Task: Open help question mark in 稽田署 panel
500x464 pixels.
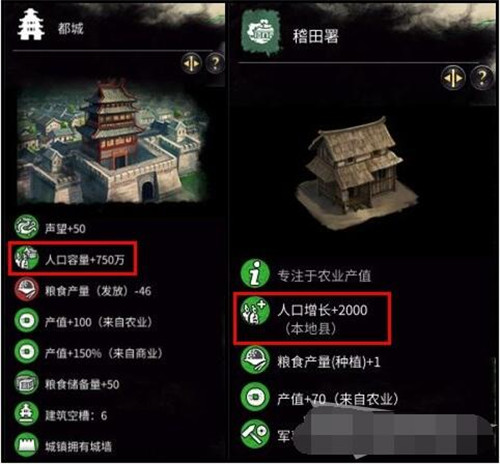Action: 481,78
